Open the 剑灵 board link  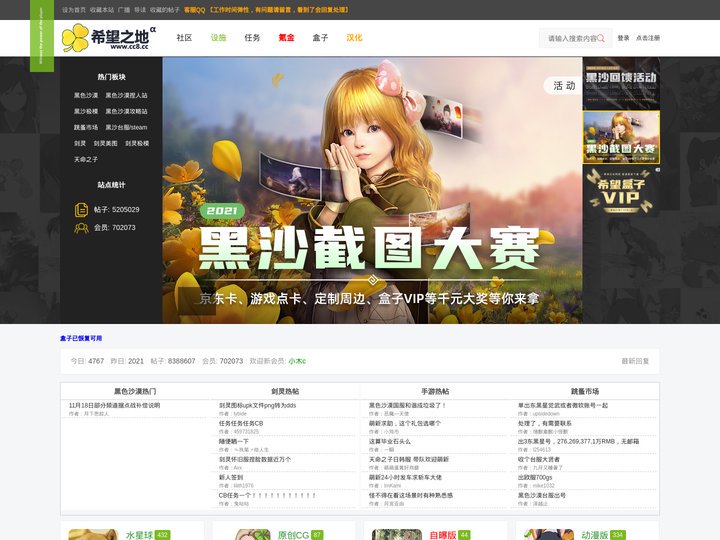coord(80,144)
